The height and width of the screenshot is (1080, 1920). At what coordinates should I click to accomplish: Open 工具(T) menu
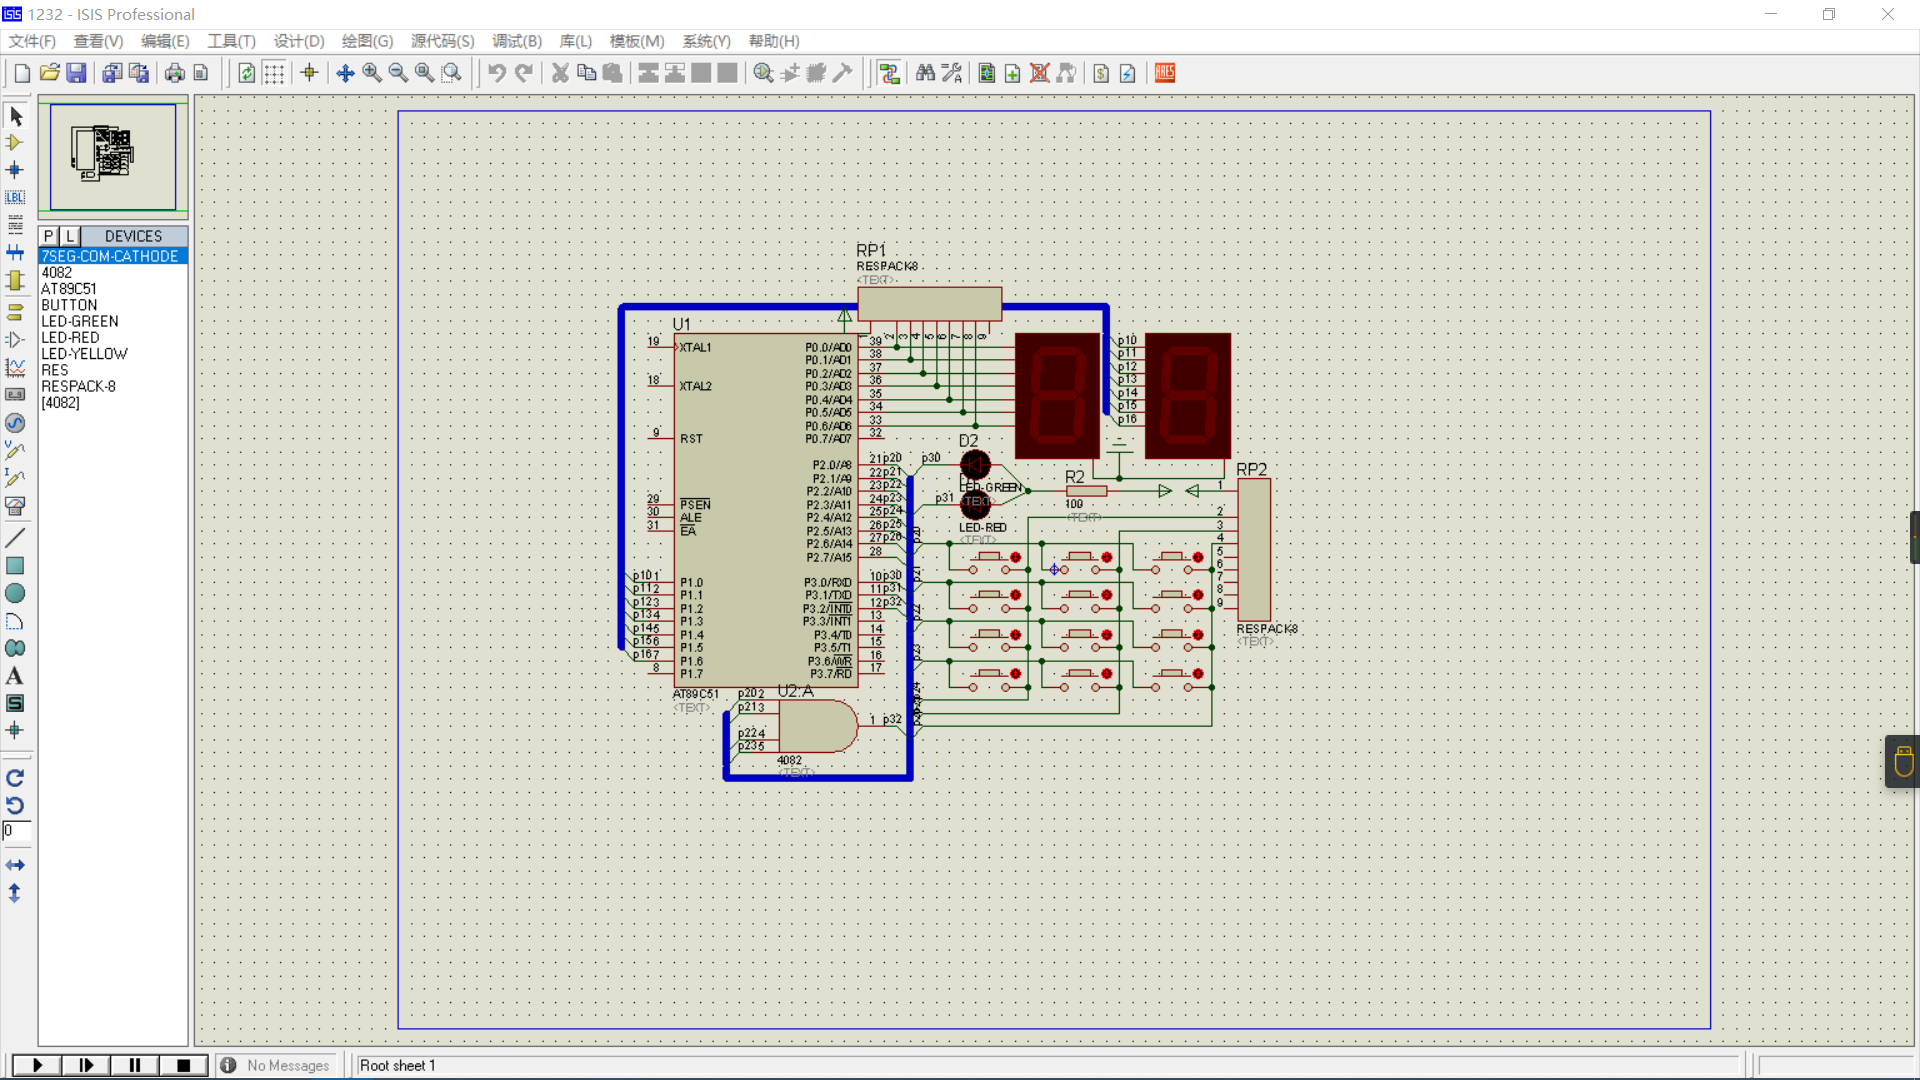pos(232,41)
